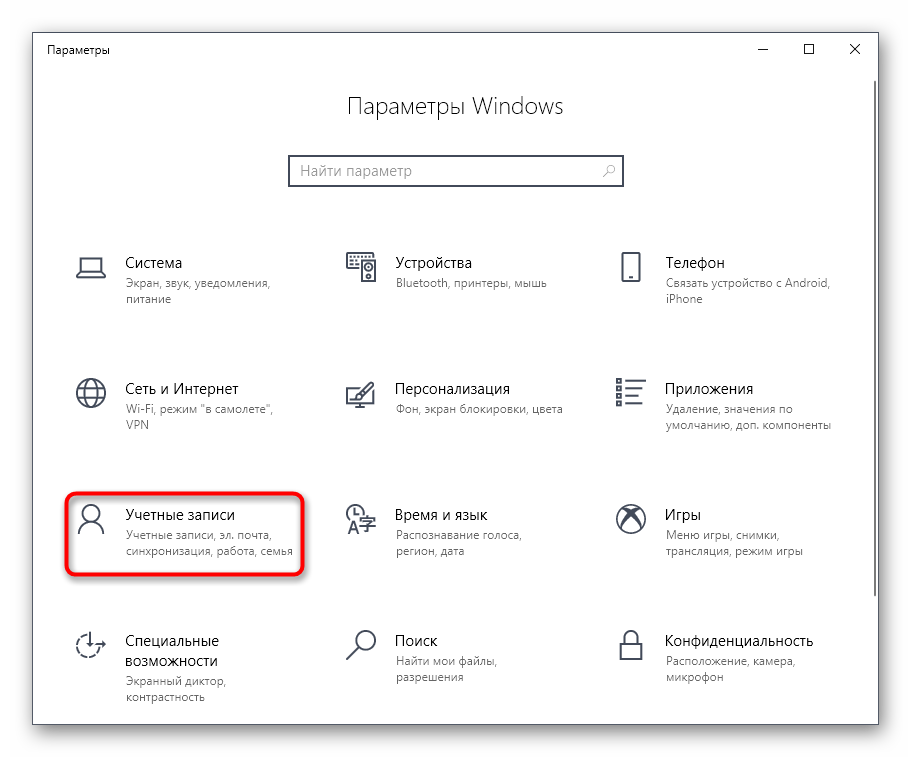Open the Телефон settings title
The height and width of the screenshot is (757, 911).
pyautogui.click(x=695, y=263)
